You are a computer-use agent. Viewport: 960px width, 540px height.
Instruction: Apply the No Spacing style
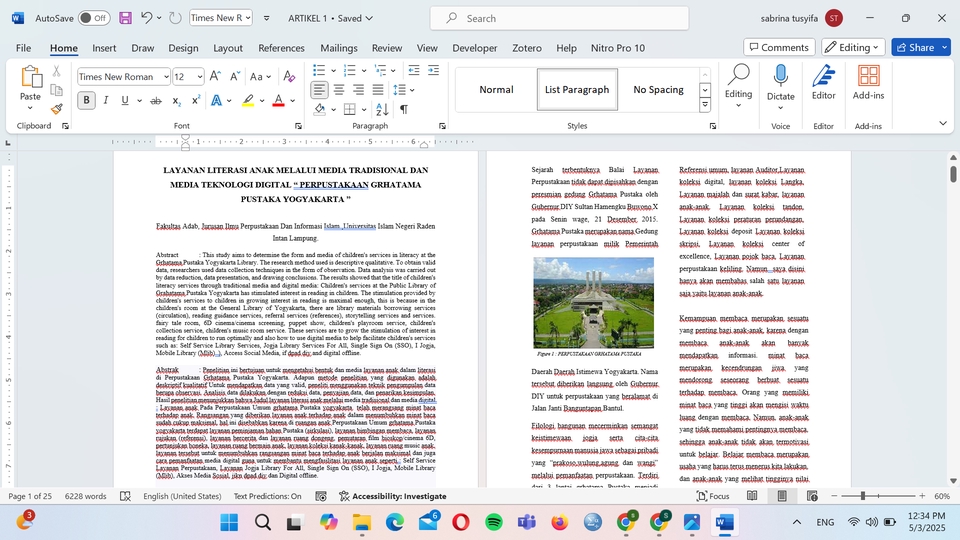658,89
